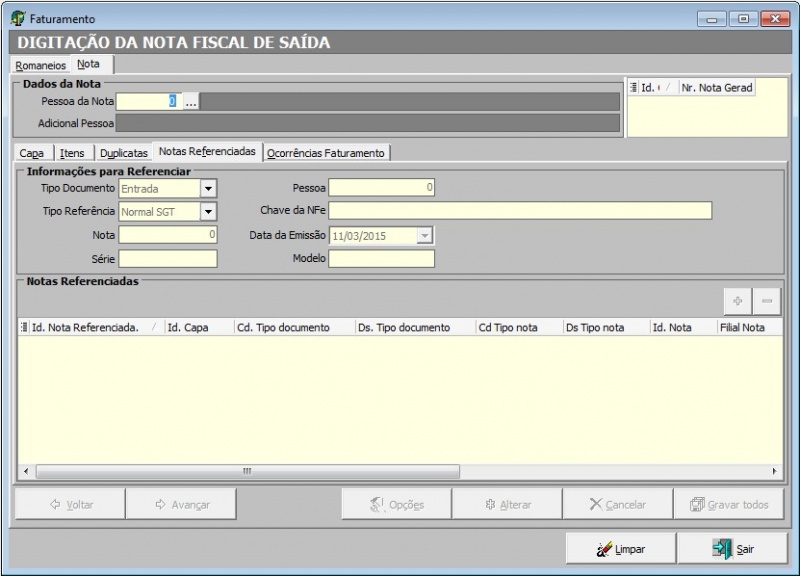The height and width of the screenshot is (576, 800).
Task: Expand the Tipo Referência combo box
Action: [x=208, y=211]
